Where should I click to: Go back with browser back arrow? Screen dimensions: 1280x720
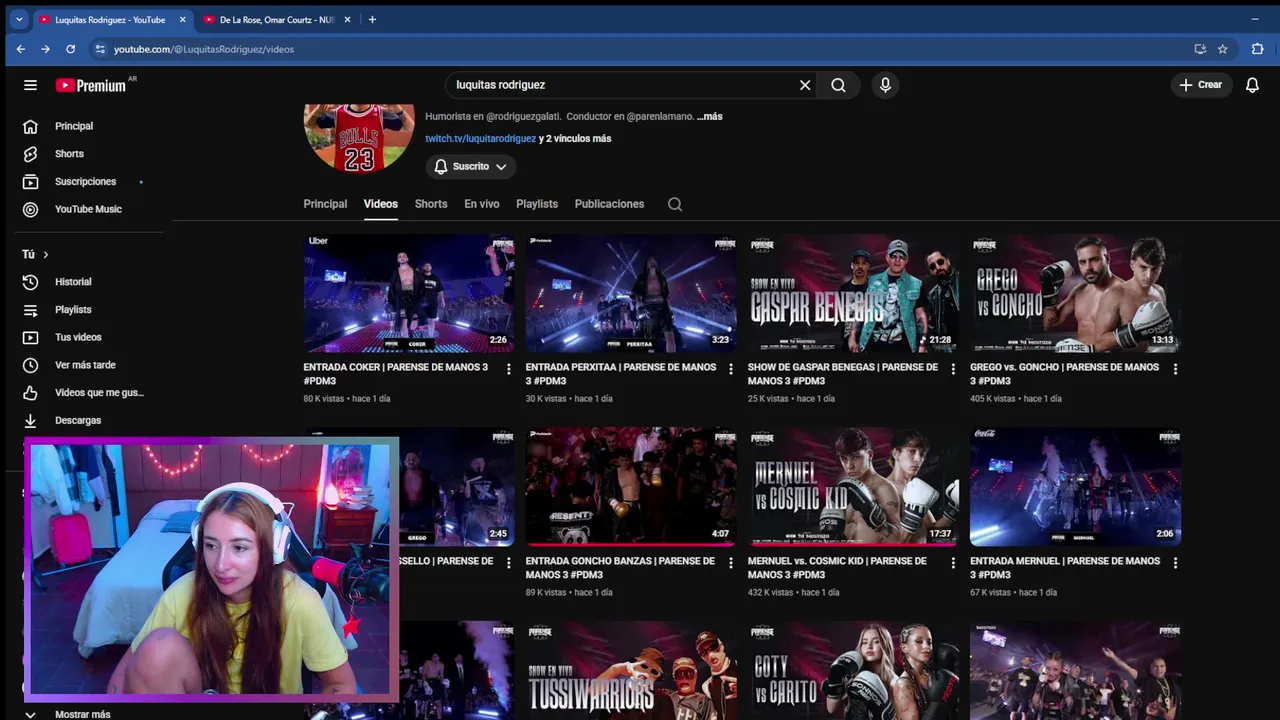(20, 49)
